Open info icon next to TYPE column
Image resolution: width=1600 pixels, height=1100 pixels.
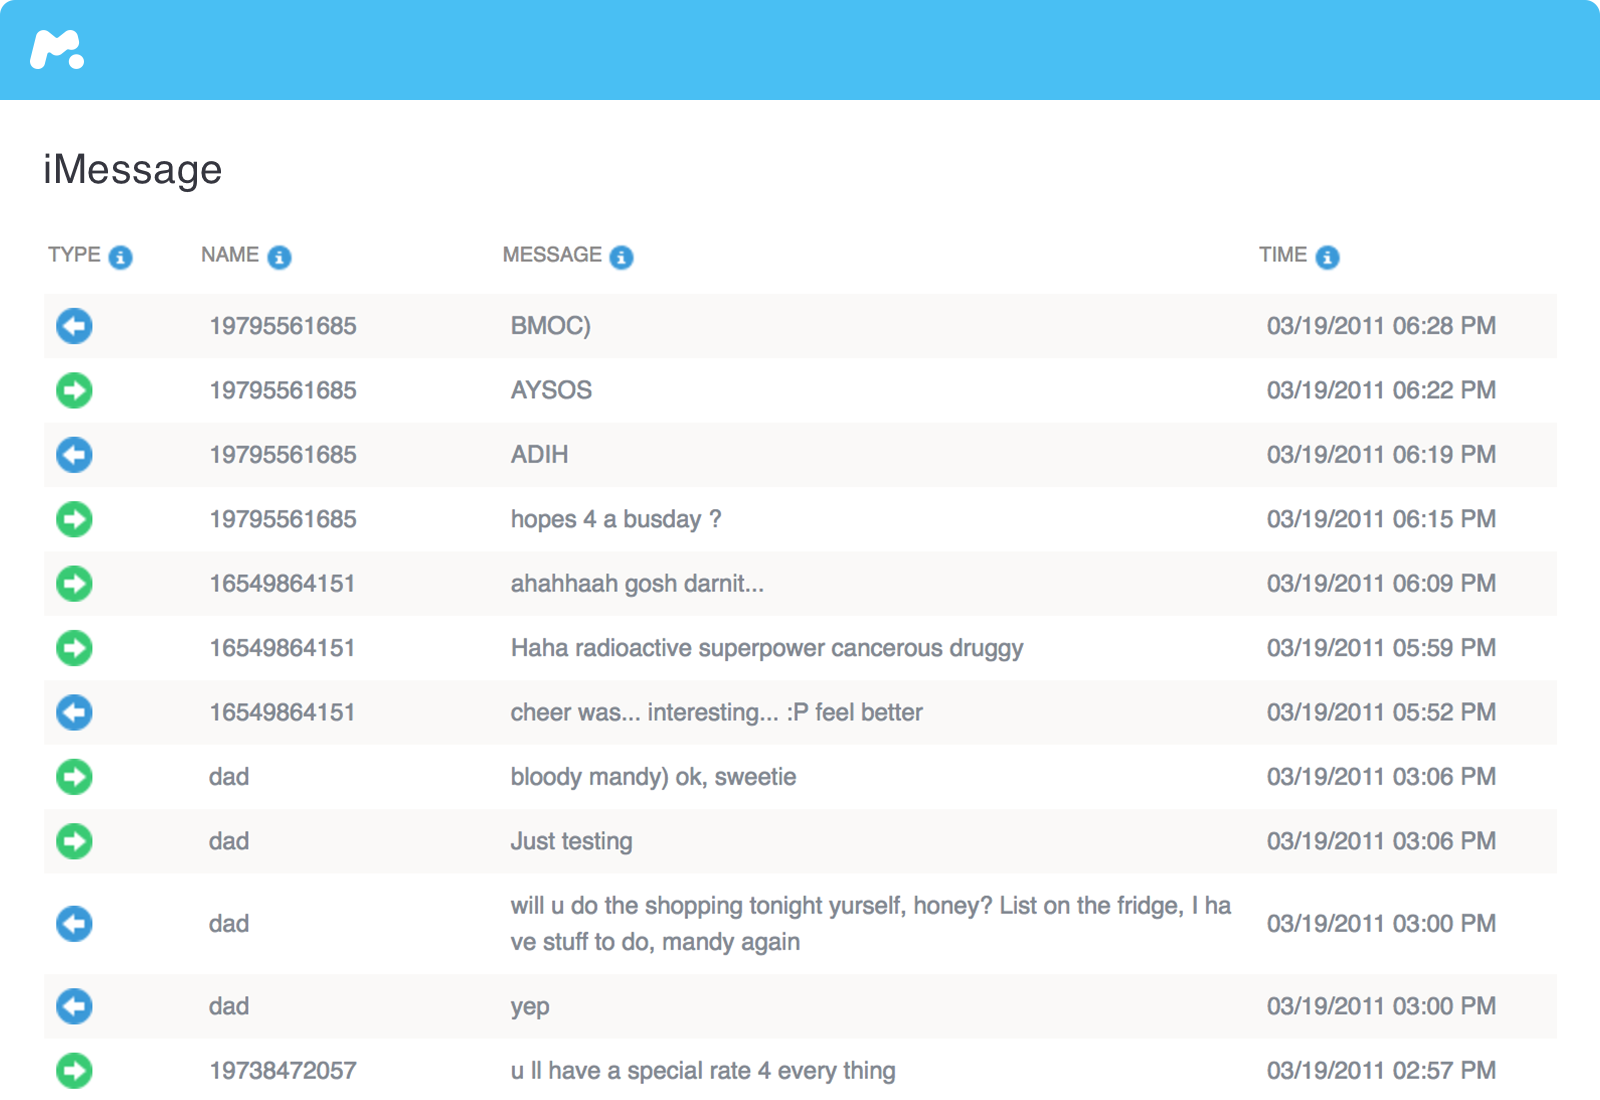pyautogui.click(x=120, y=257)
